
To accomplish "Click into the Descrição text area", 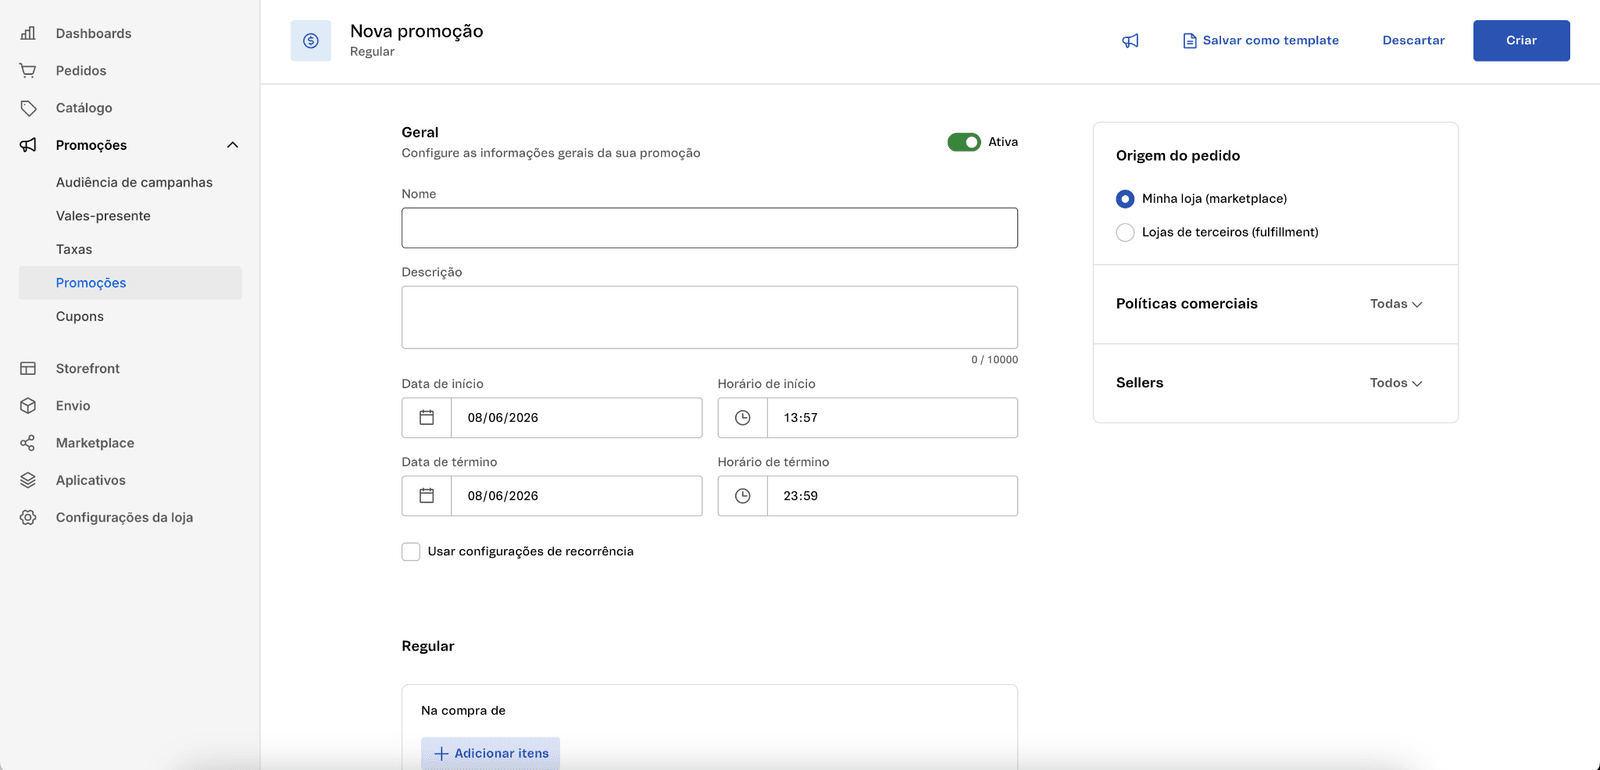I will (x=710, y=318).
